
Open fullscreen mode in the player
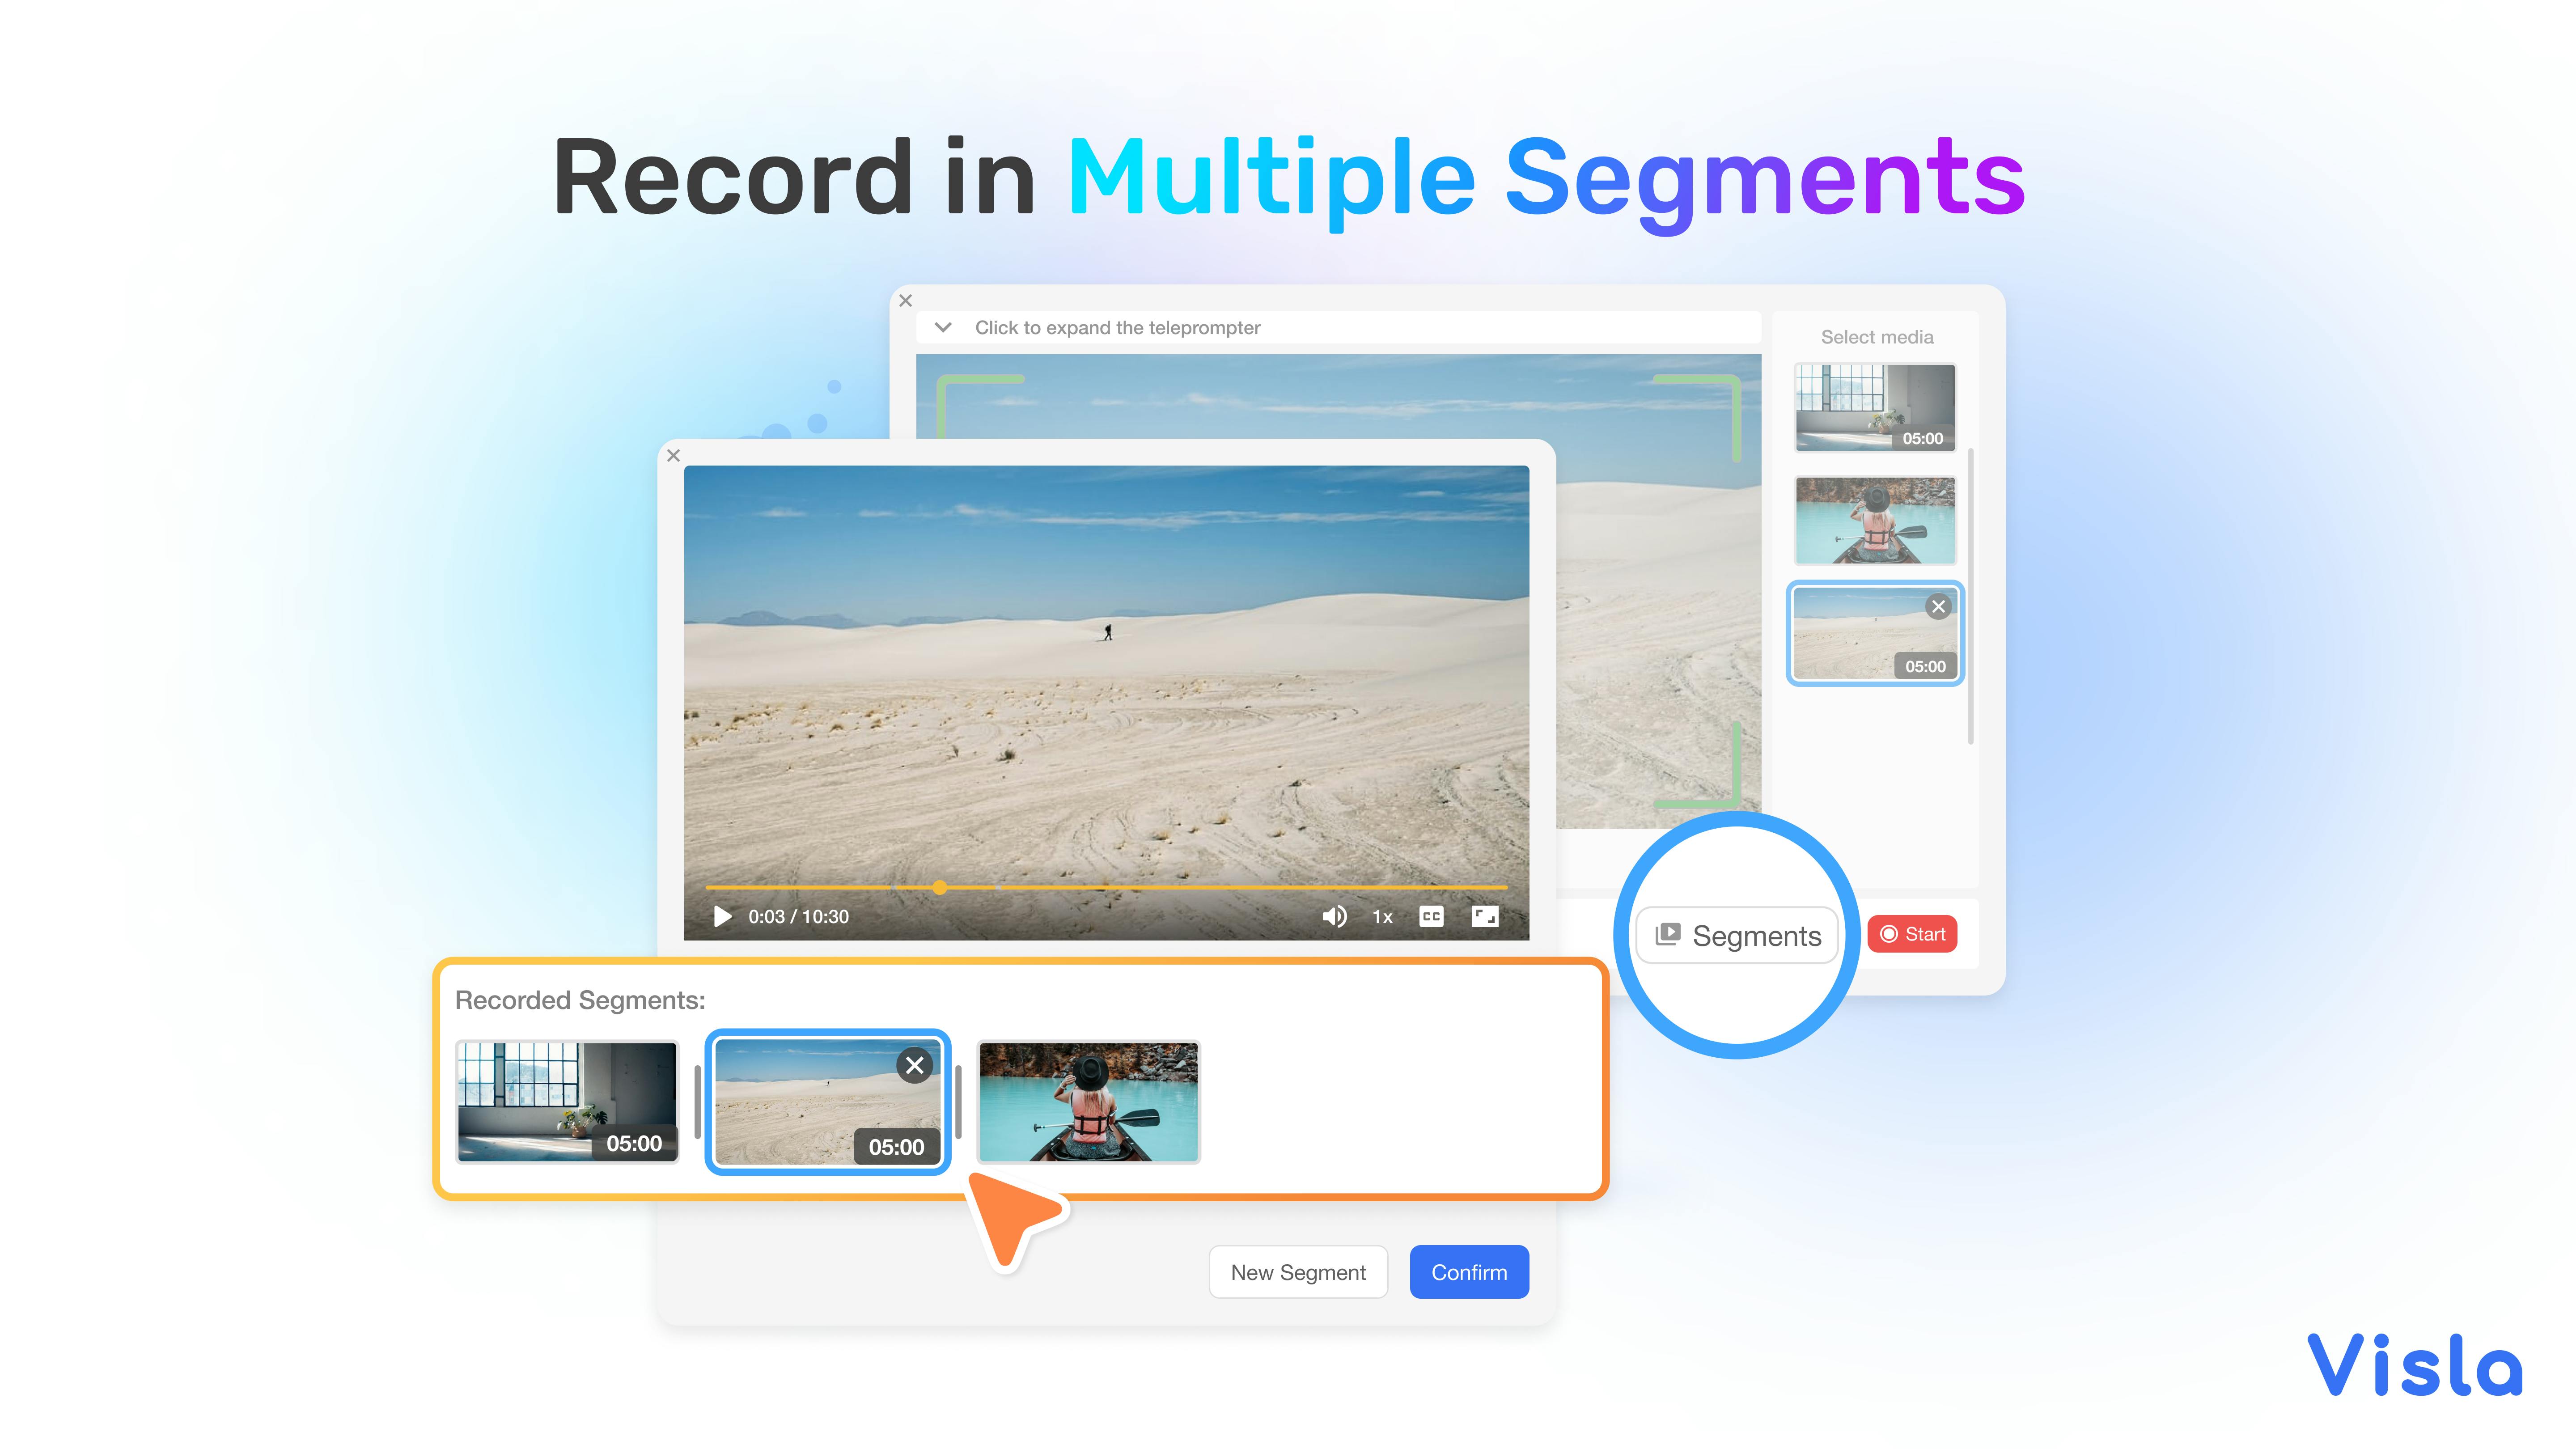tap(1485, 917)
